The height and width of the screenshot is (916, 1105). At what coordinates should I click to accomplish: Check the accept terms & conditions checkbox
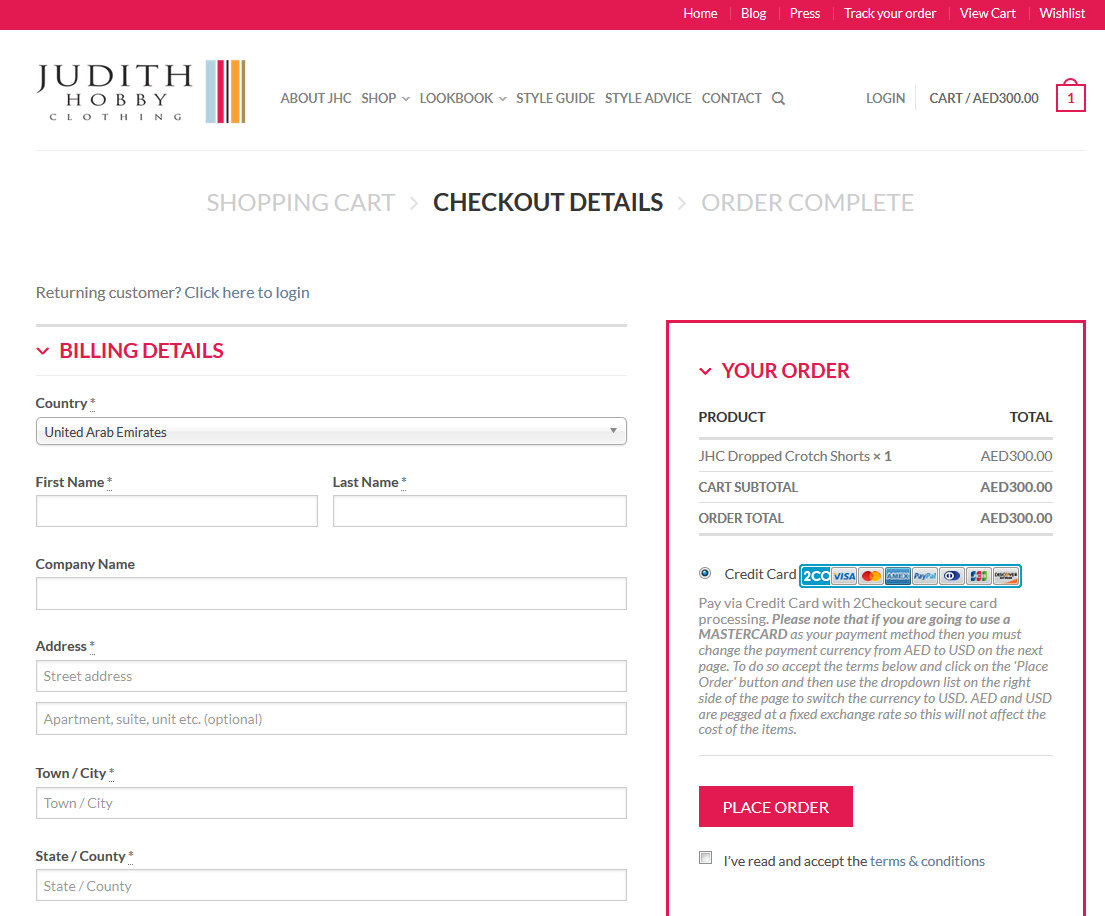pyautogui.click(x=705, y=858)
